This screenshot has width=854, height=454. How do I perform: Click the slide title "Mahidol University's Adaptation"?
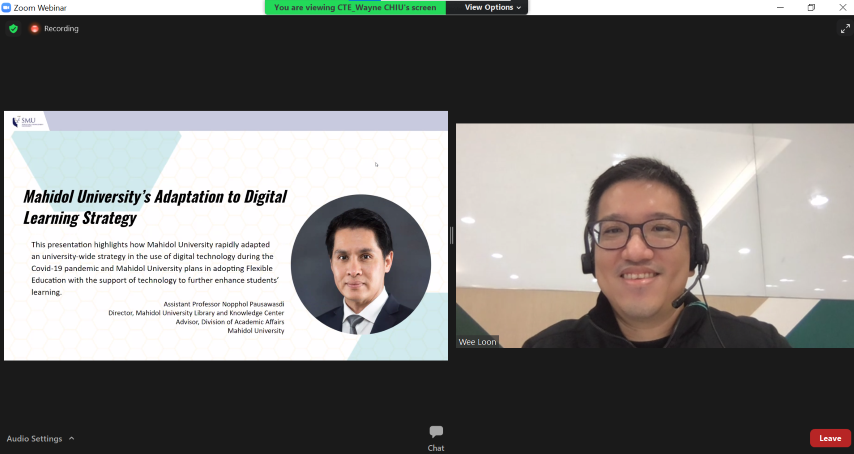(x=155, y=196)
